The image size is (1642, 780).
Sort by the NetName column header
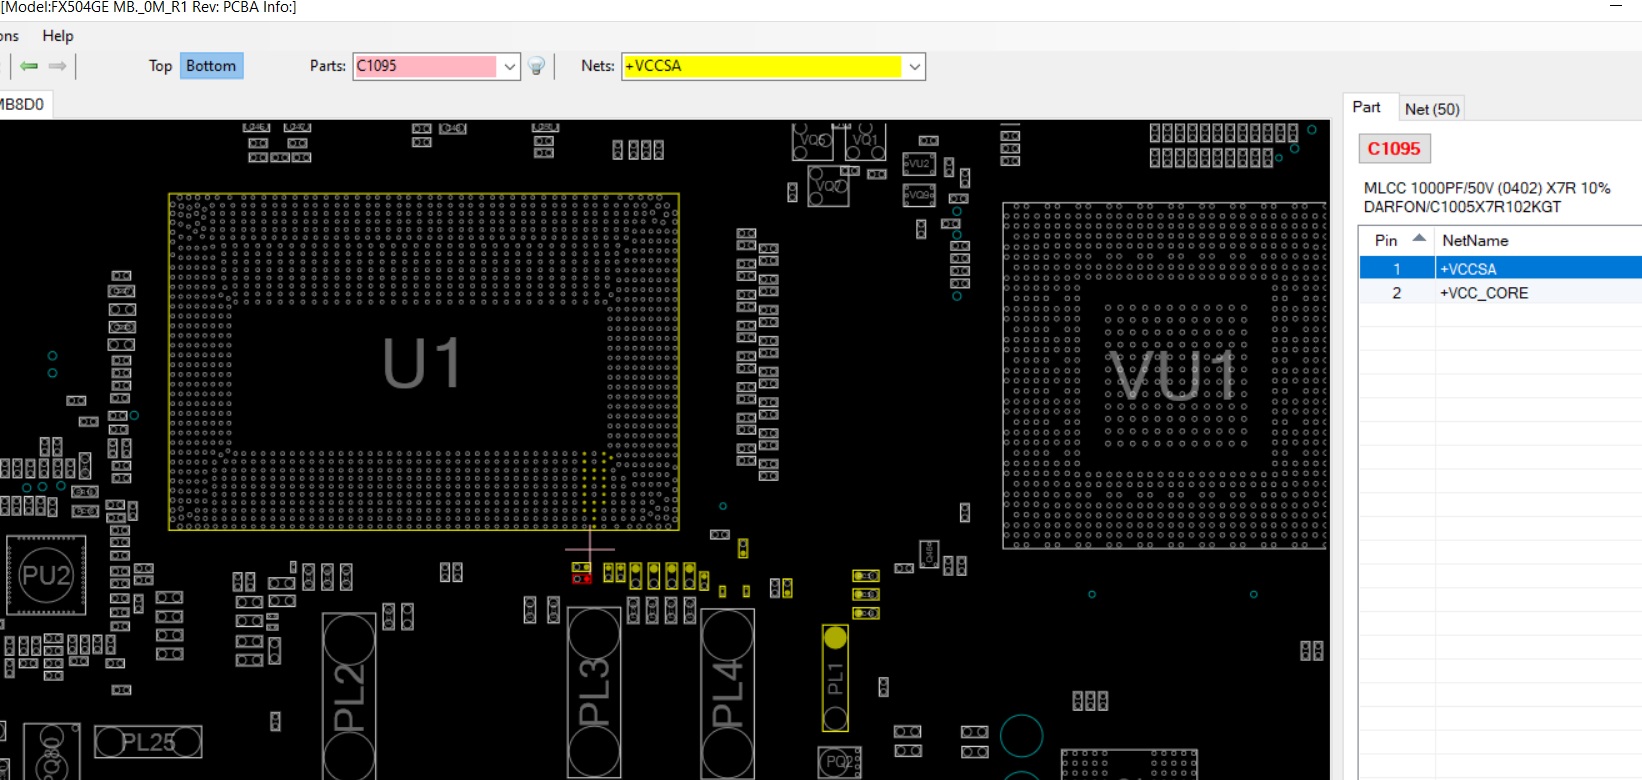(x=1538, y=240)
